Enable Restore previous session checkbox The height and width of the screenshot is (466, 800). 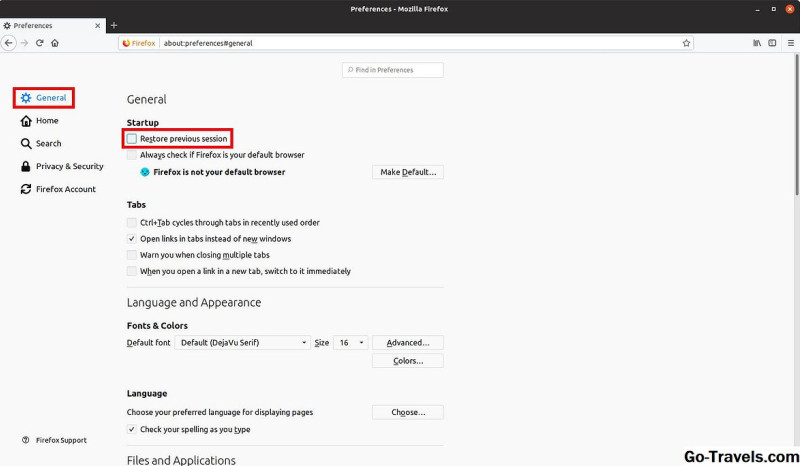coord(132,139)
